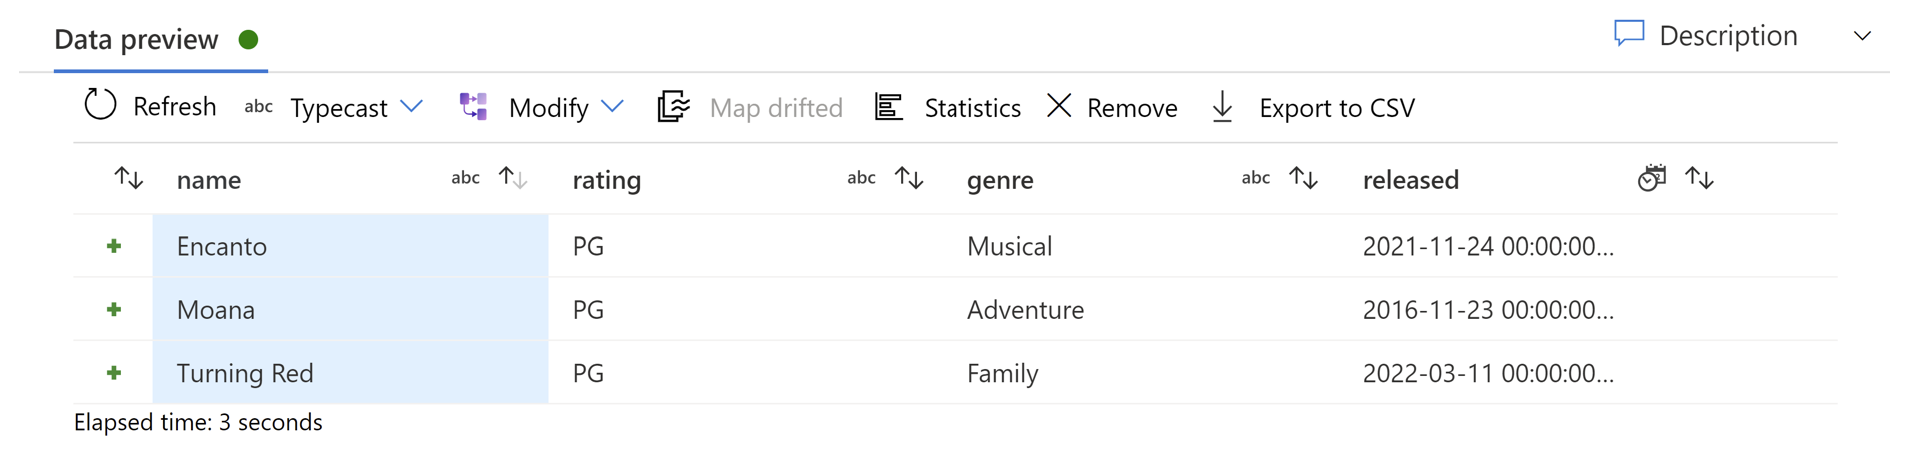Click the released column date type icon
The height and width of the screenshot is (468, 1911).
(1651, 178)
